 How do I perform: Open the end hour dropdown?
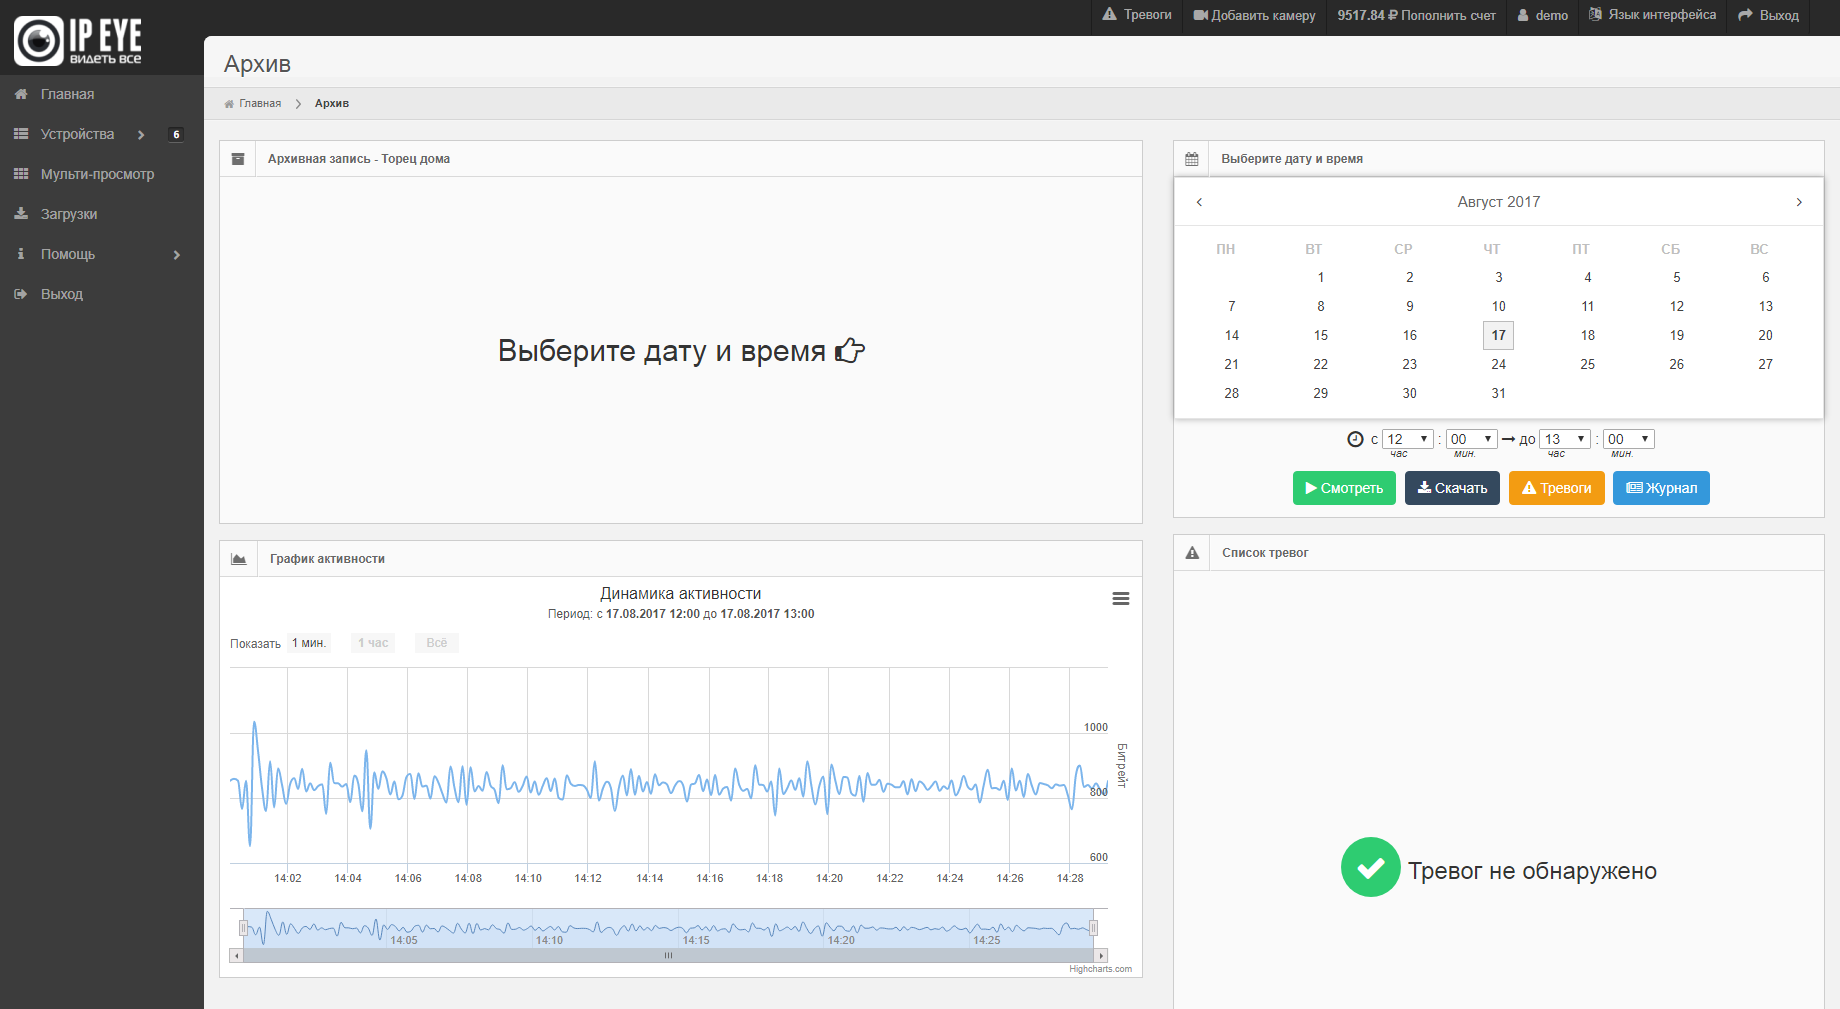1565,439
